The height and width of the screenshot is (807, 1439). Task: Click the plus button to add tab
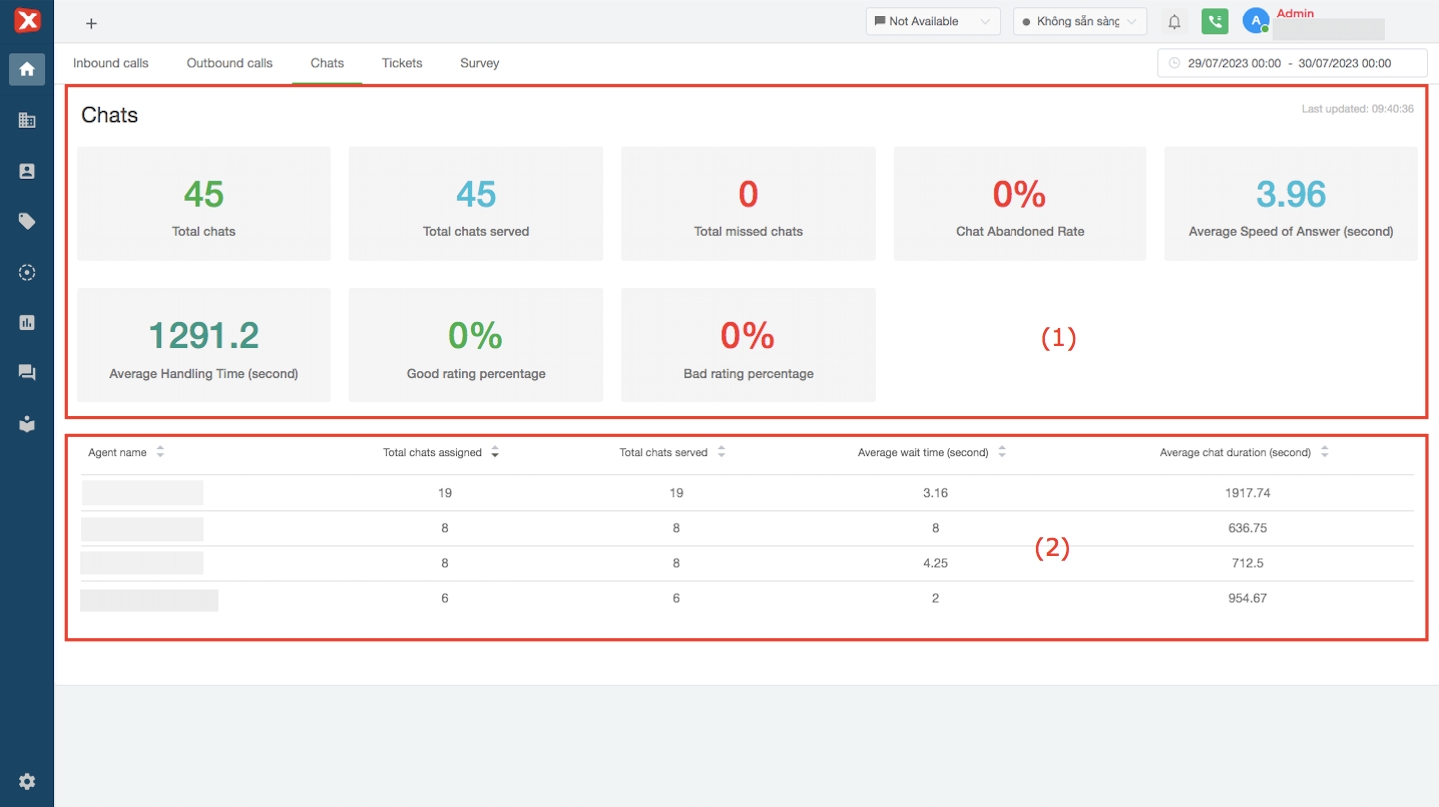(x=91, y=23)
